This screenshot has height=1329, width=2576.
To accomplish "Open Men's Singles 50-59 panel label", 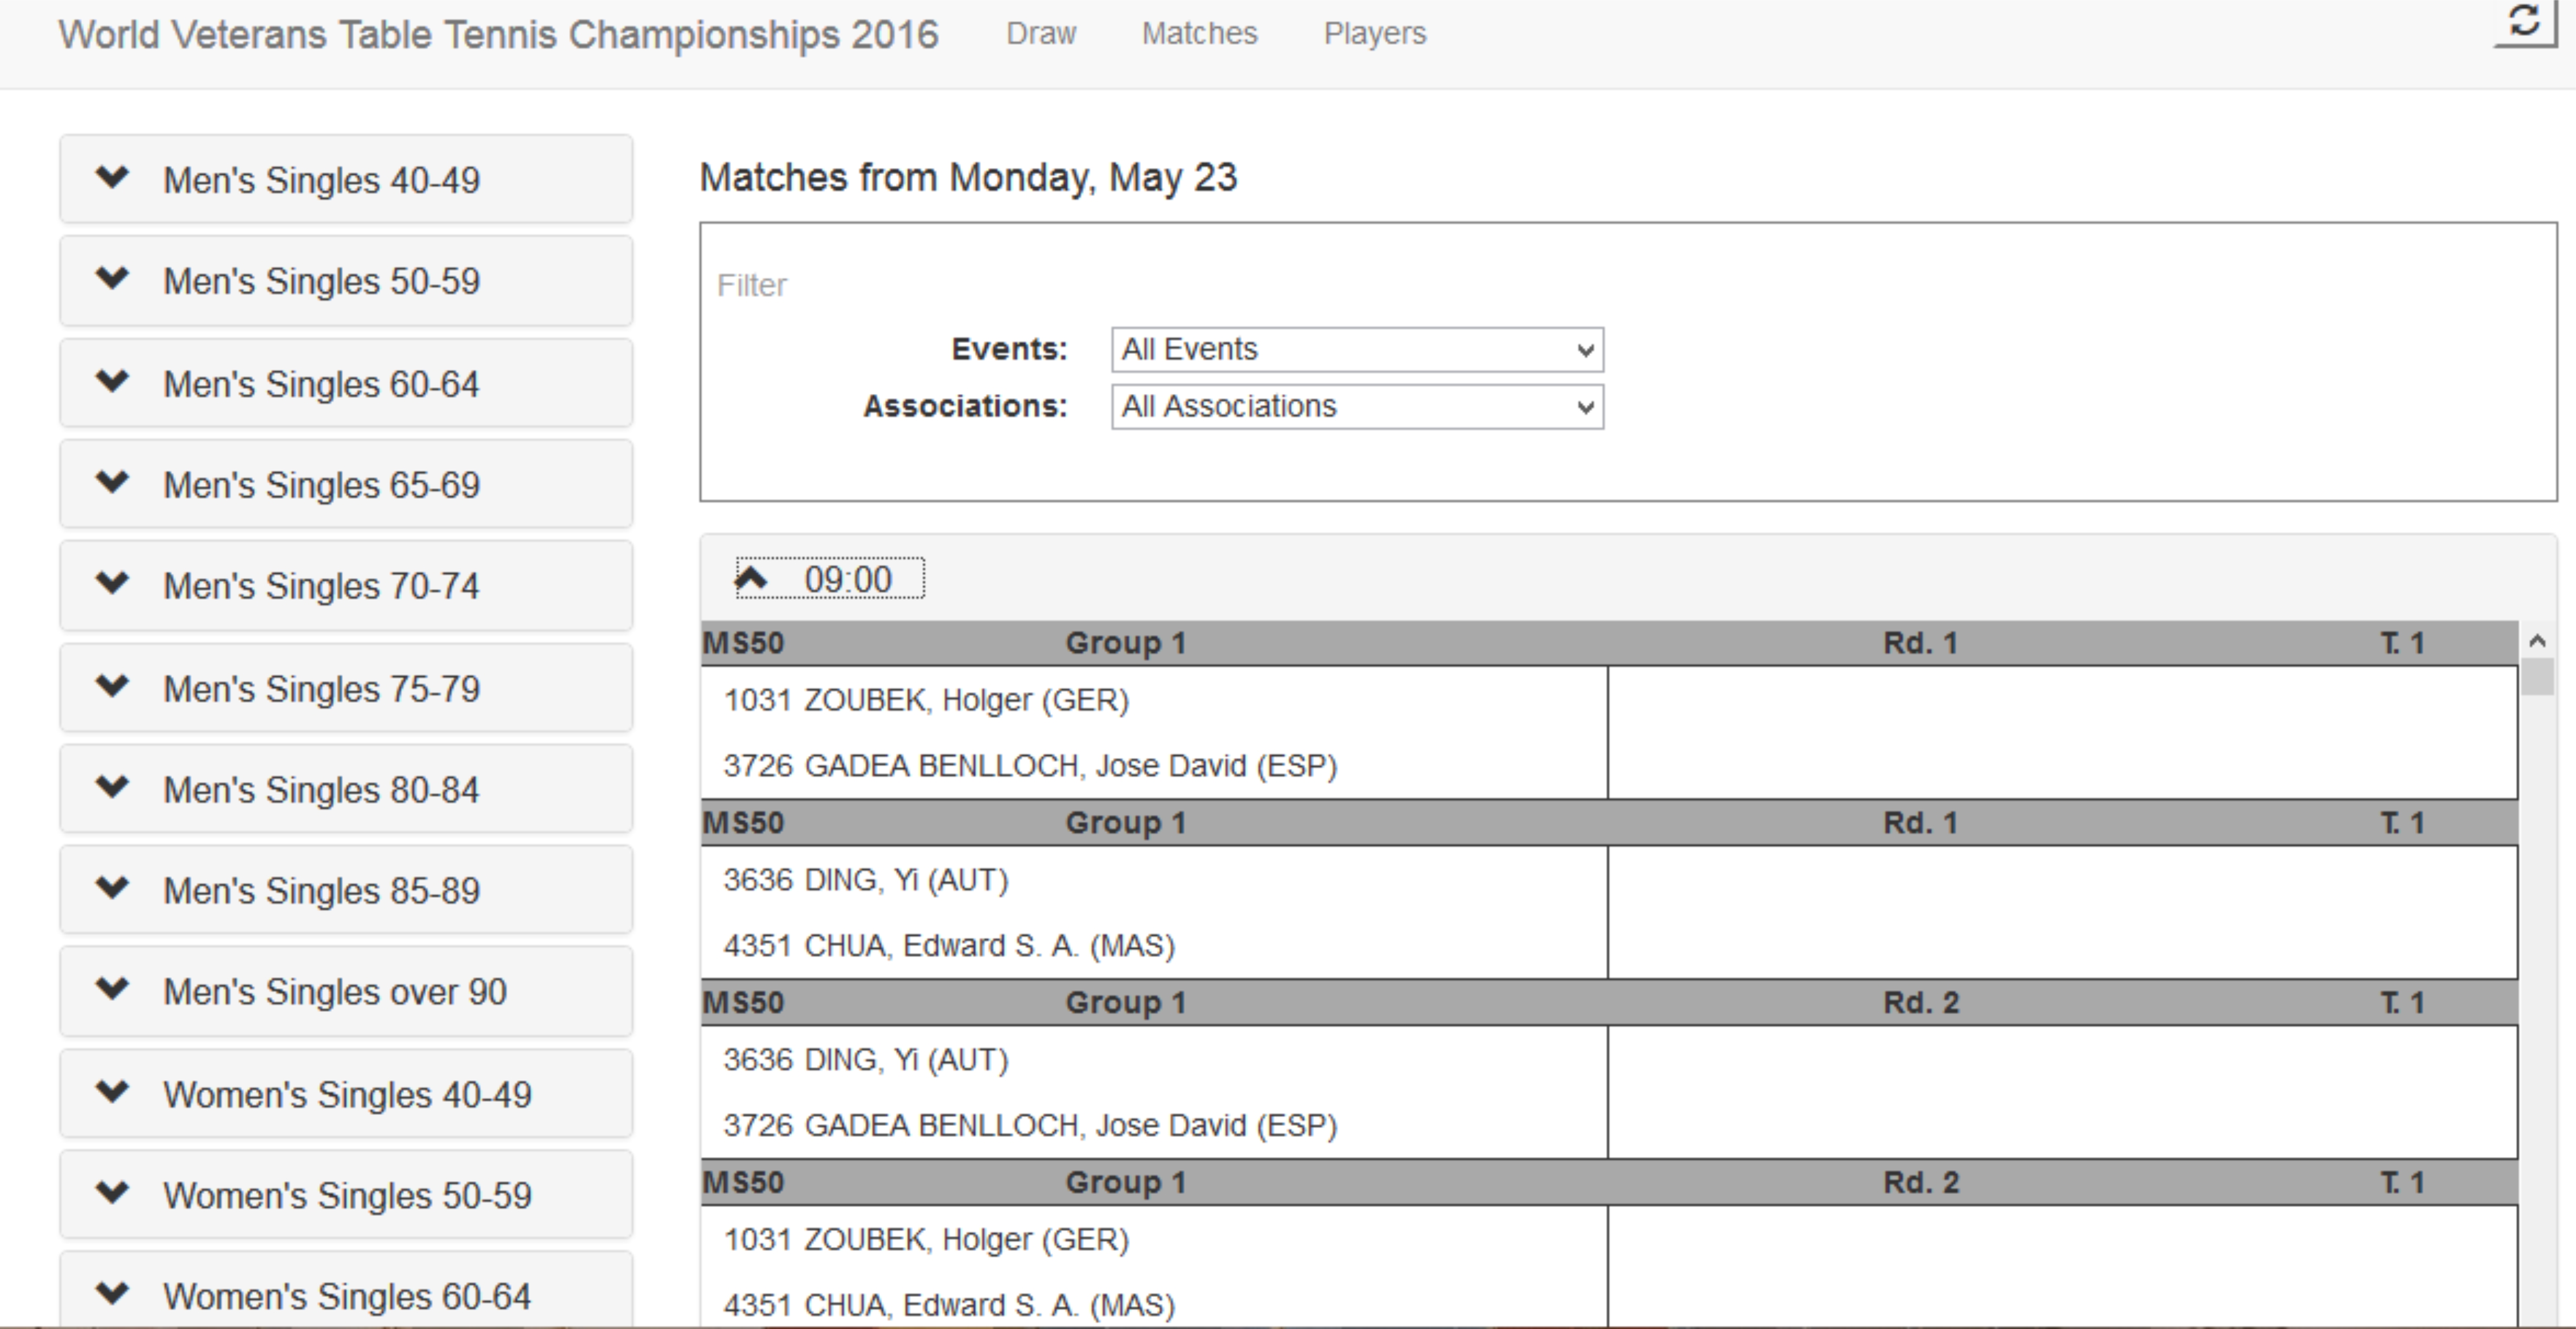I will [321, 282].
